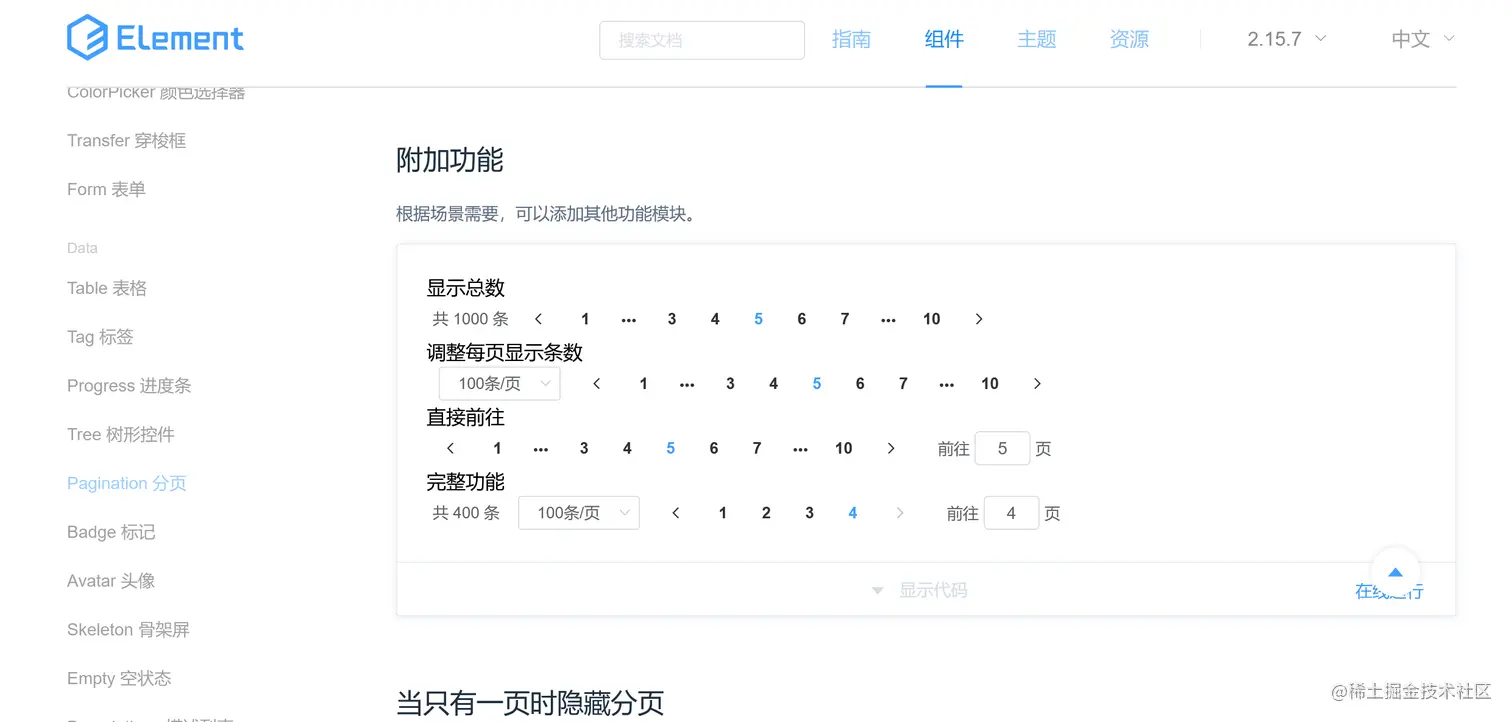Screen dimensions: 1512x722
Task: Click the ellipsis before page 3 in 直接前往 demo
Action: [x=540, y=448]
